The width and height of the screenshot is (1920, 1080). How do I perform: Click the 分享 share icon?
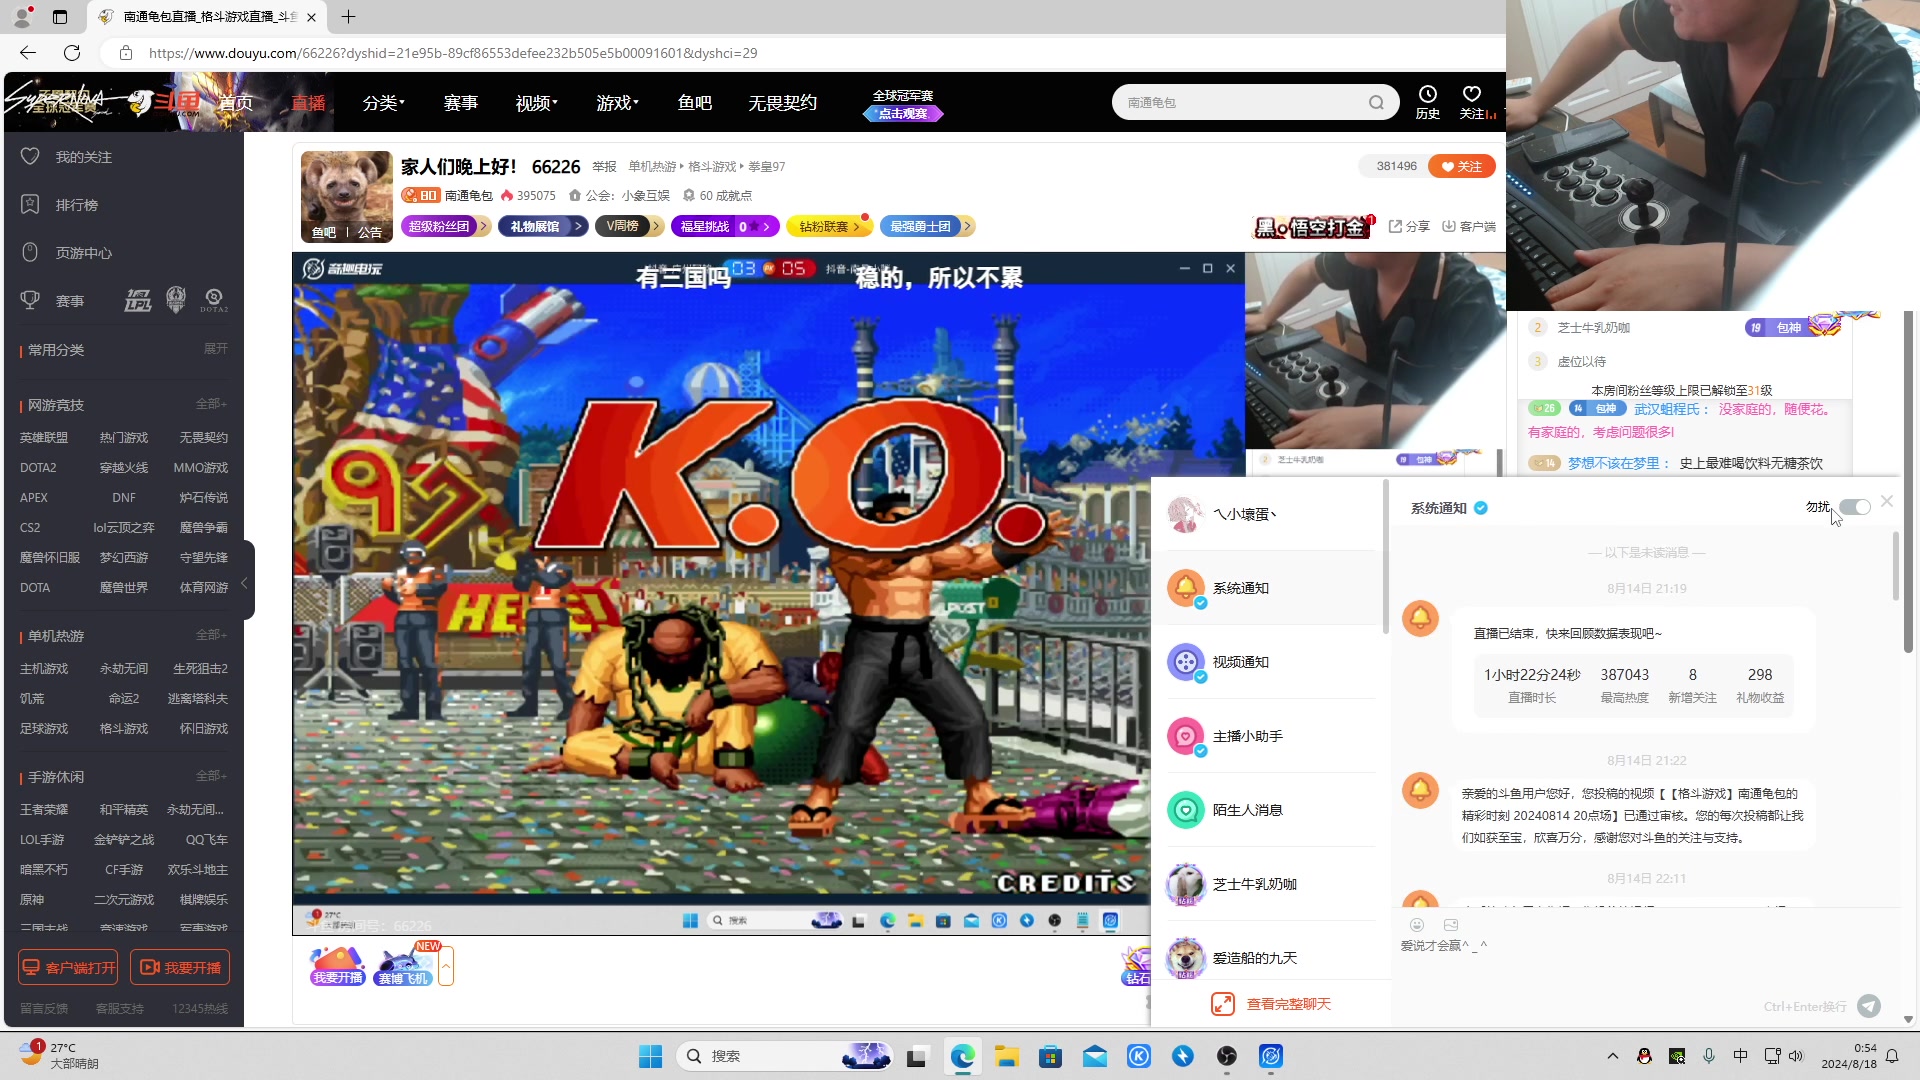1395,227
